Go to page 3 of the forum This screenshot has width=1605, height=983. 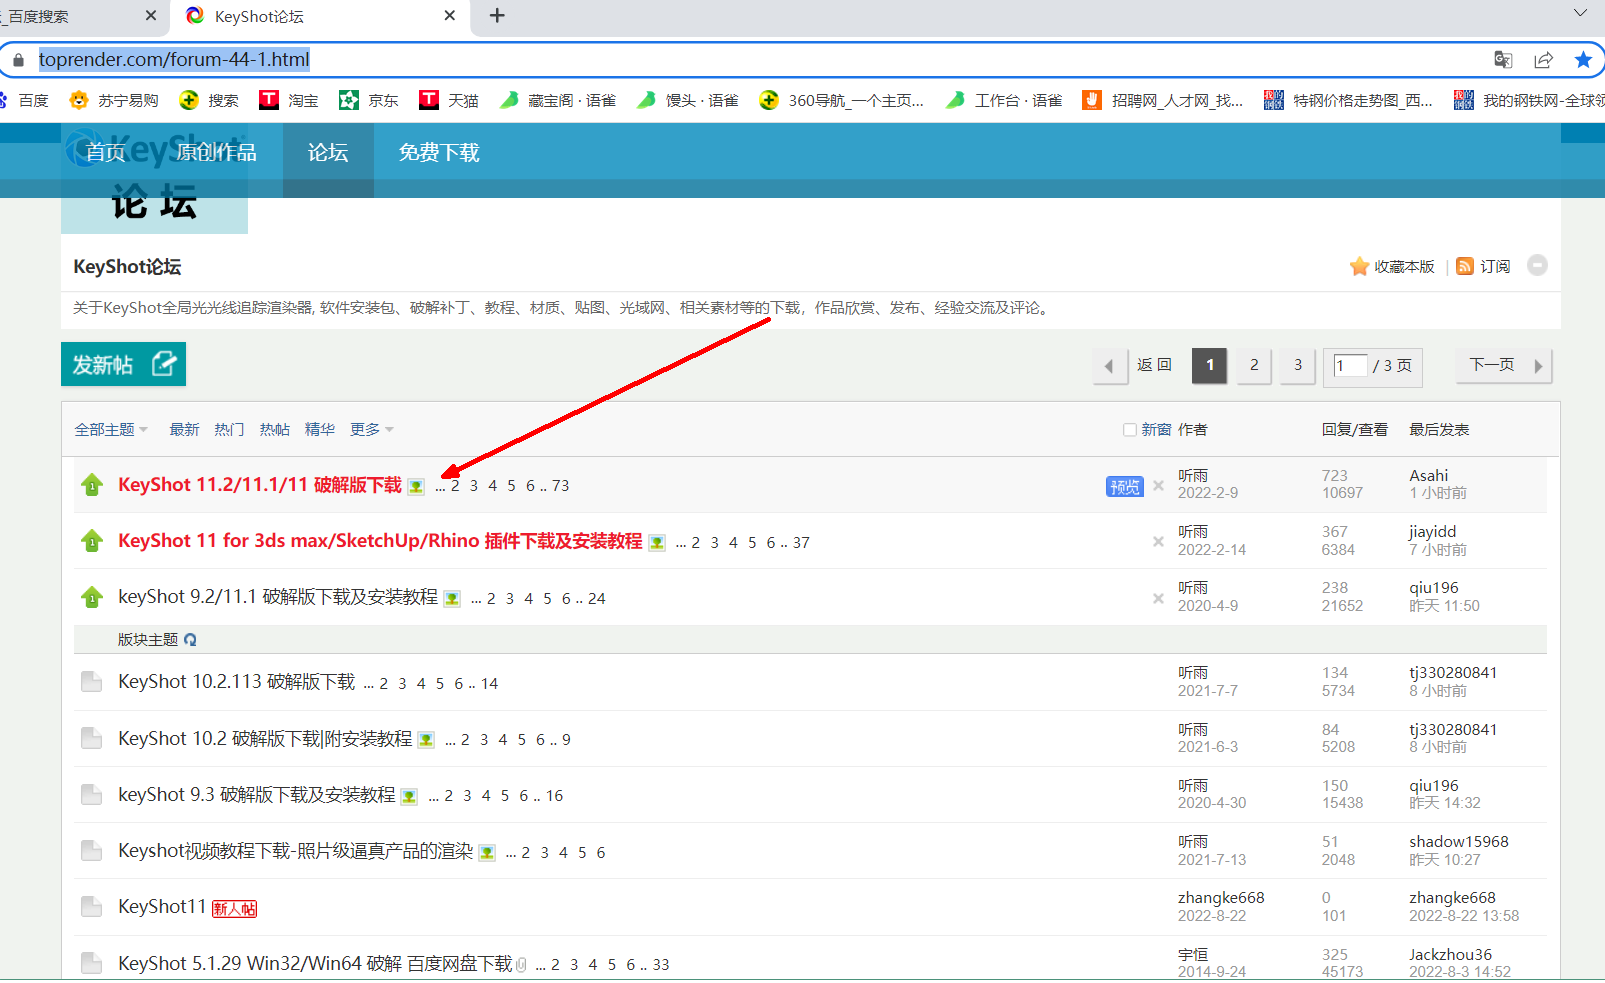pyautogui.click(x=1298, y=366)
